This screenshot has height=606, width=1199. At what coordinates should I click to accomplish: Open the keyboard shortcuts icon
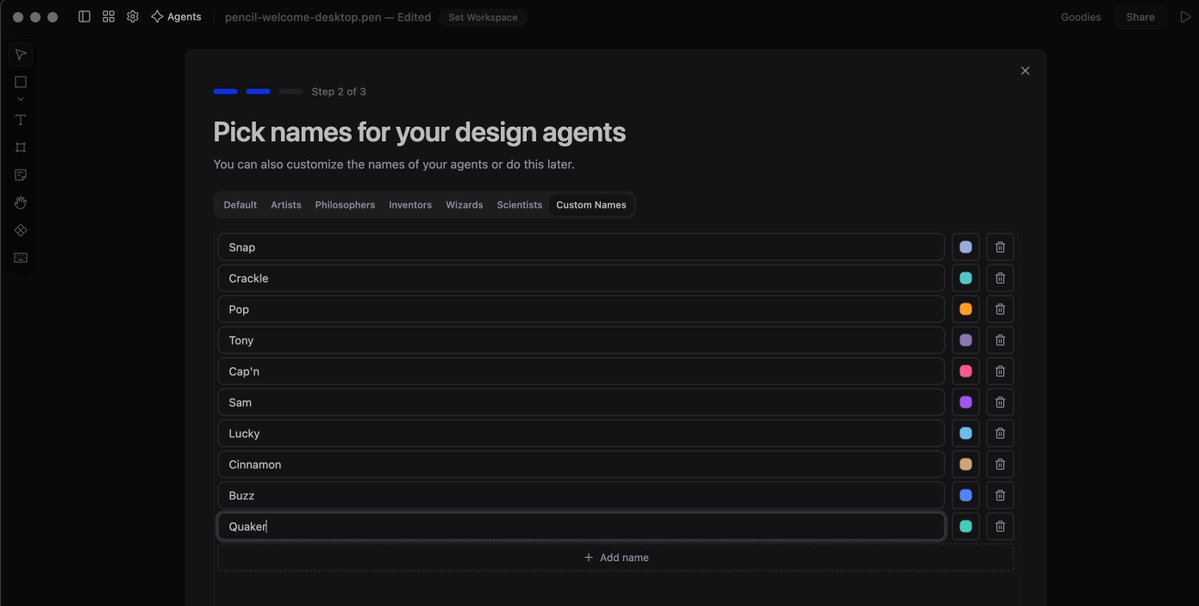click(x=21, y=258)
